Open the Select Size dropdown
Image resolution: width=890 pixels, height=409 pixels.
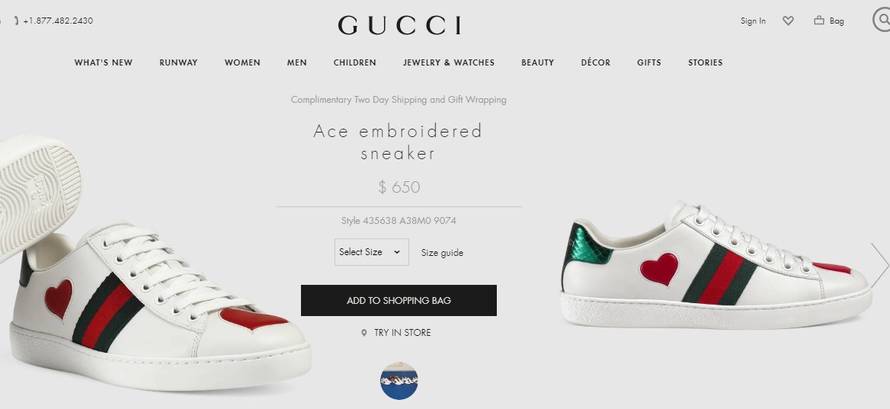click(371, 252)
